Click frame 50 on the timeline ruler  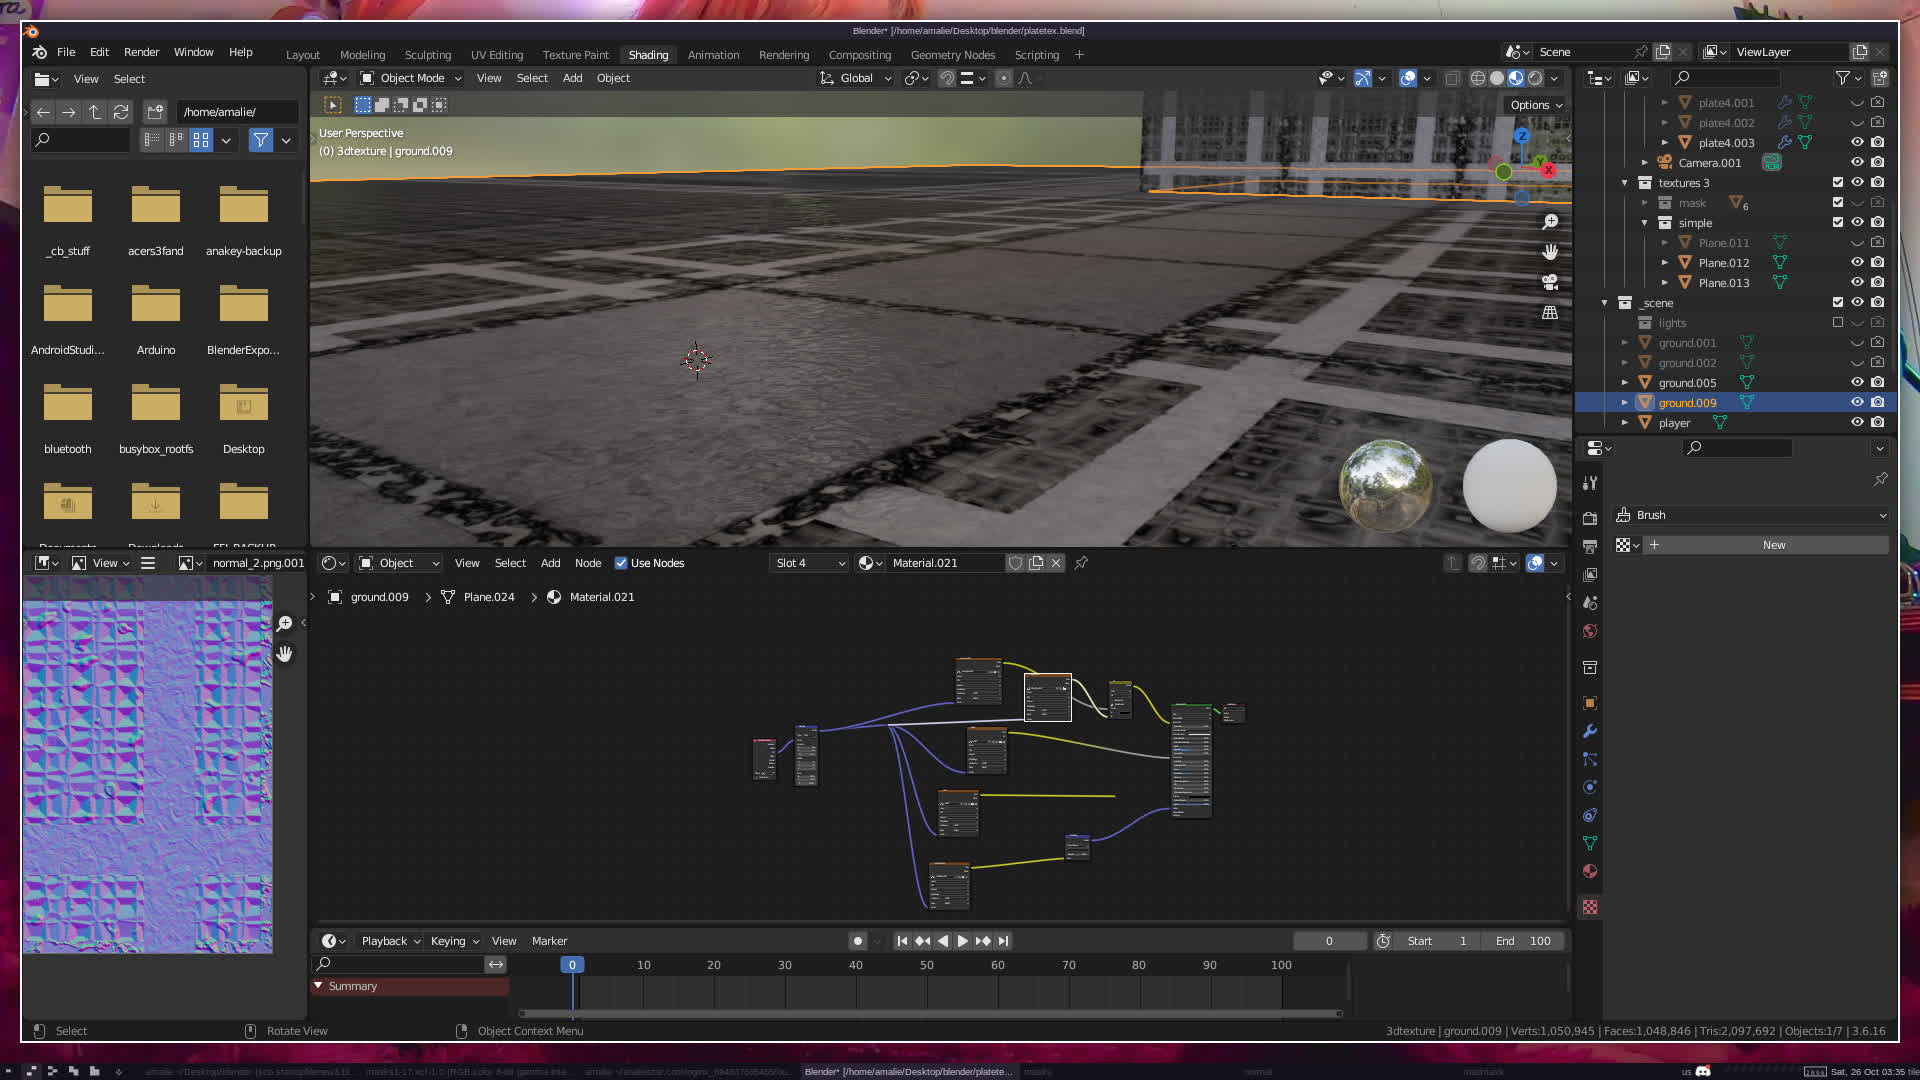[927, 965]
